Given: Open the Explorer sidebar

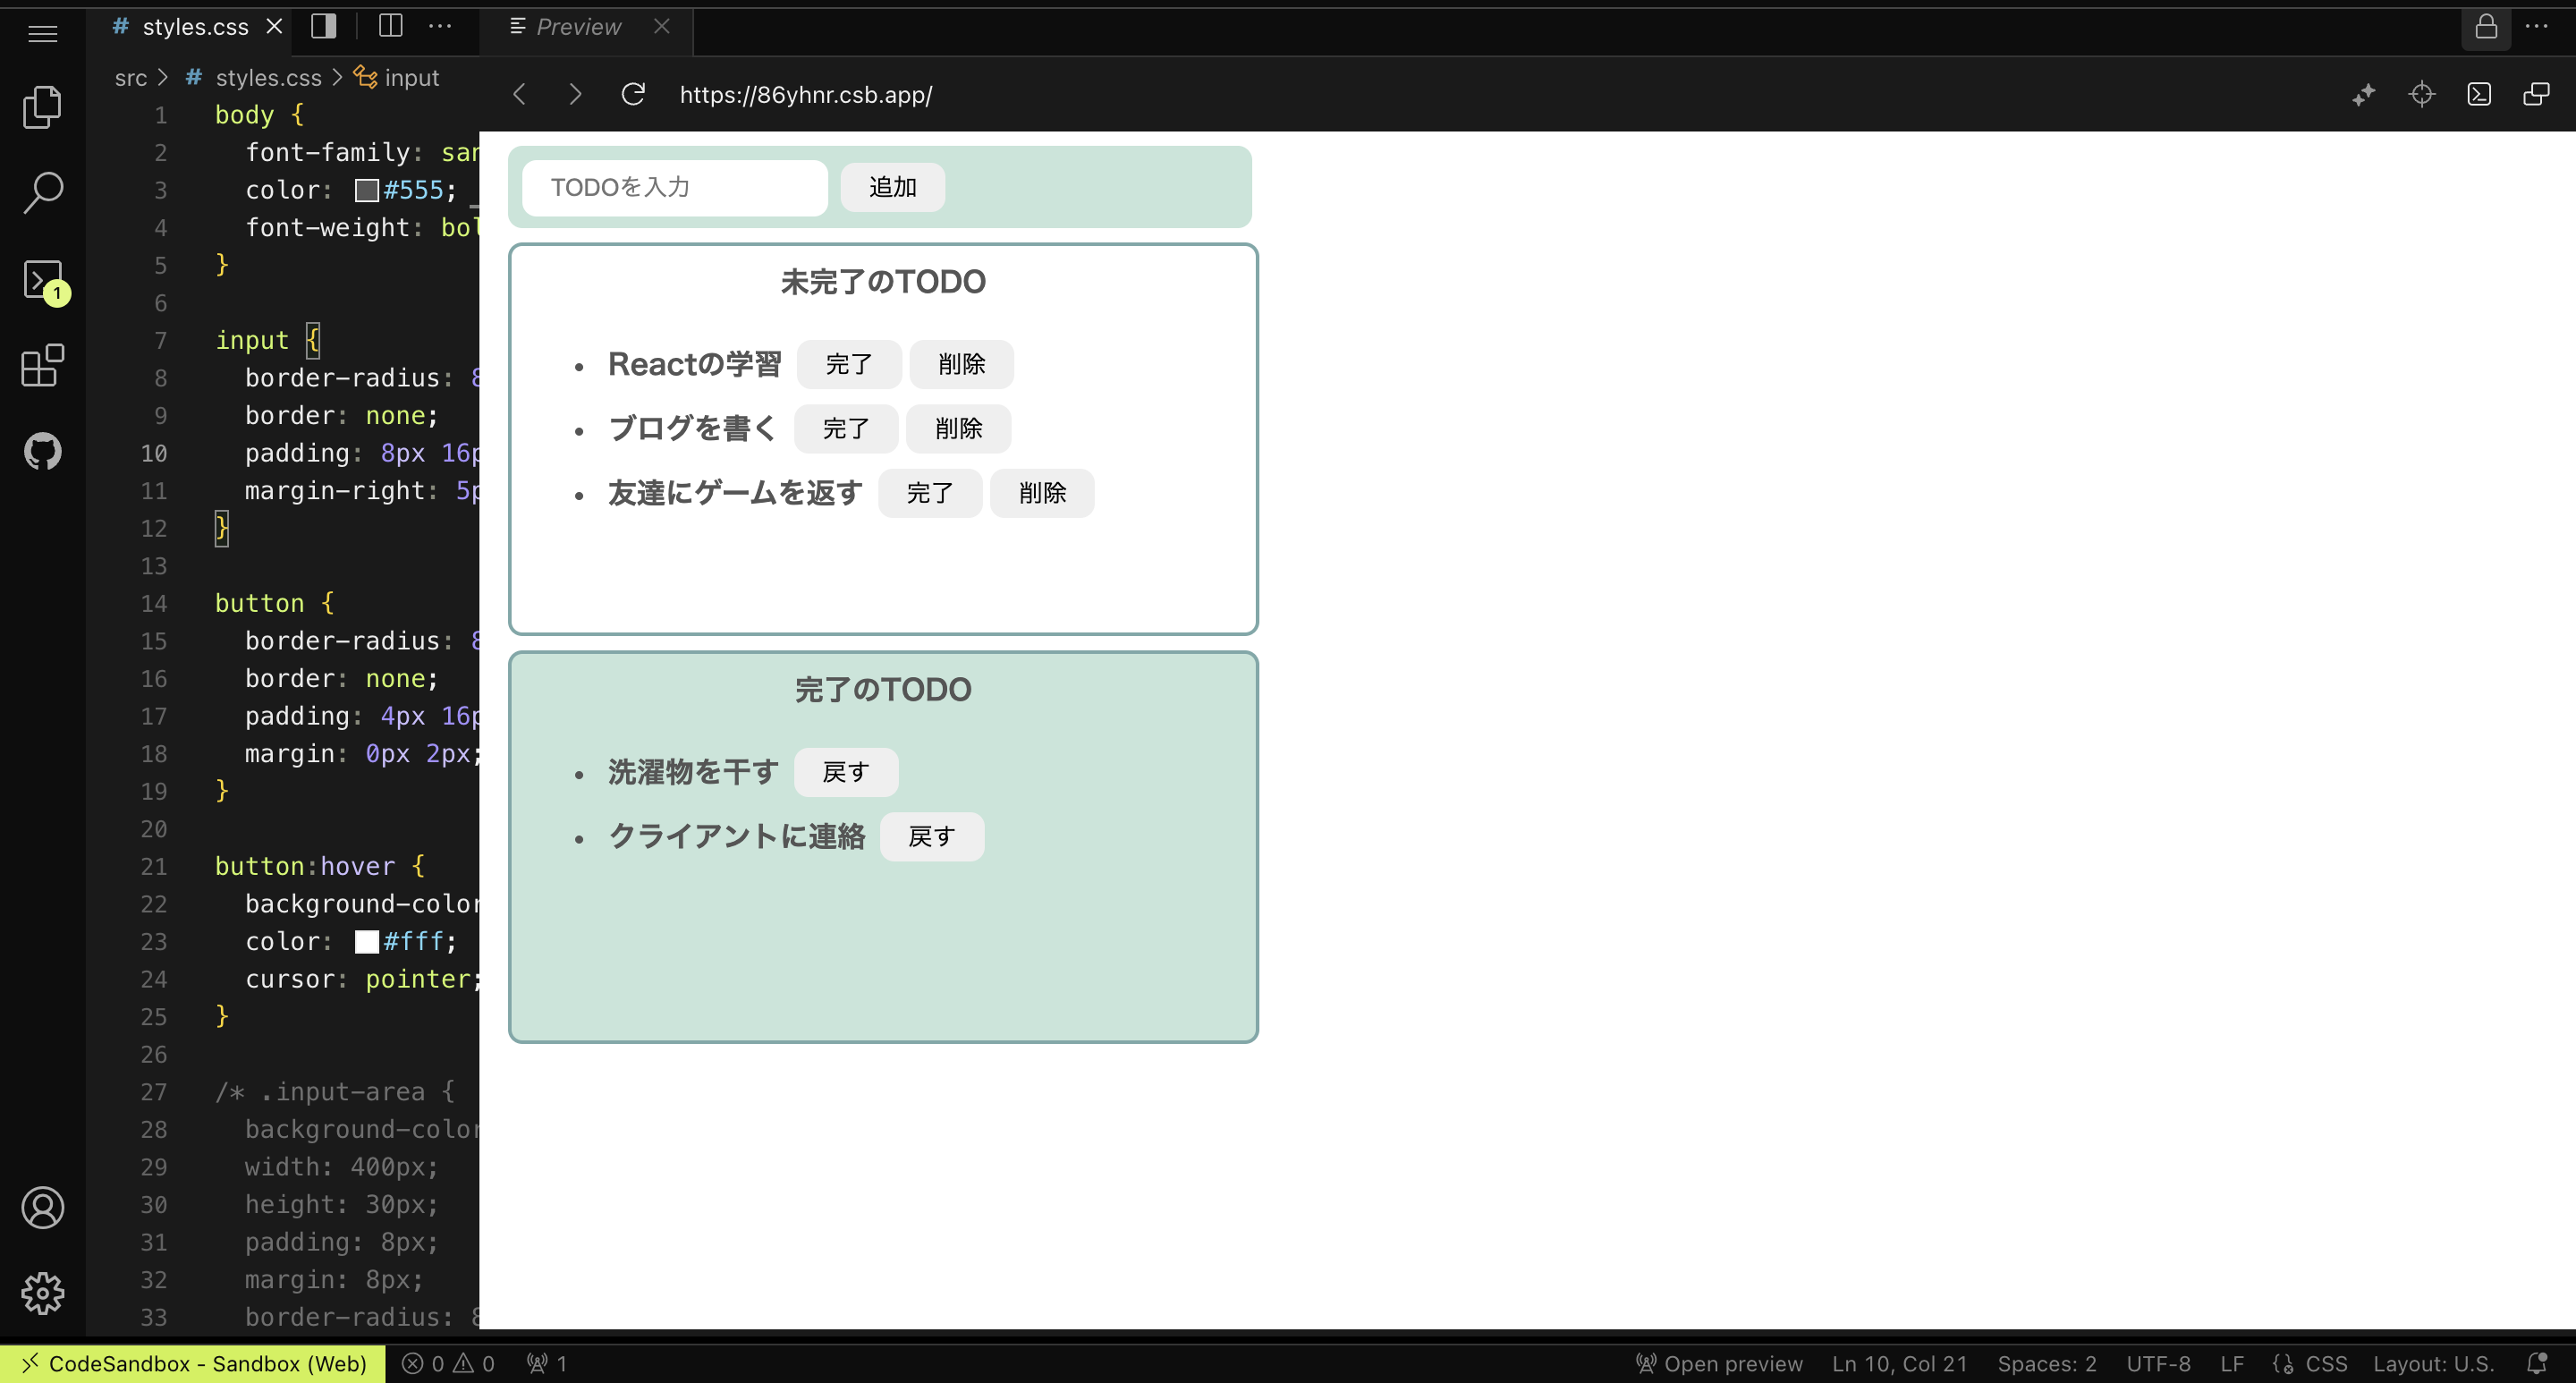Looking at the screenshot, I should point(43,107).
